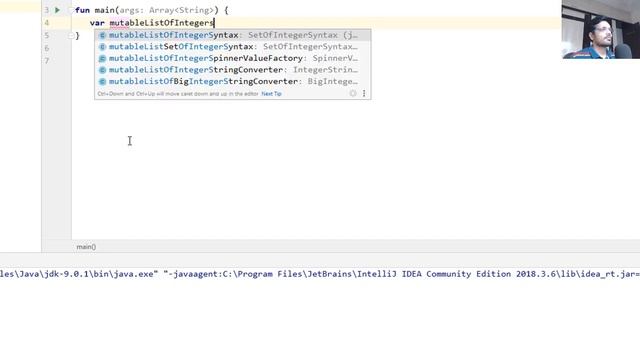
Task: Open the Next Tip link
Action: pos(271,94)
